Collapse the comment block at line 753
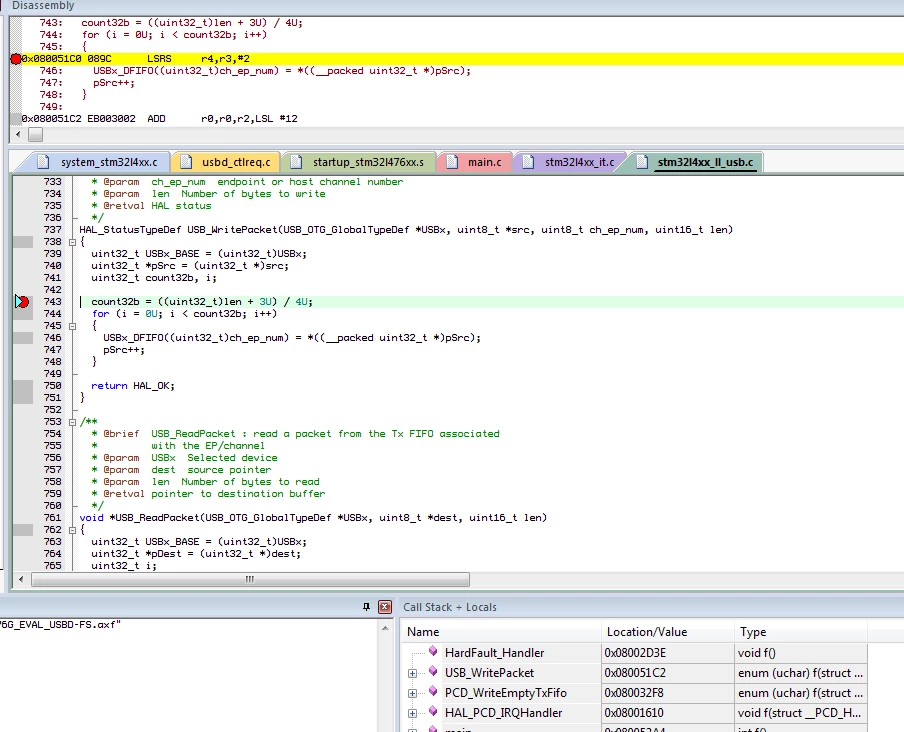 (72, 422)
